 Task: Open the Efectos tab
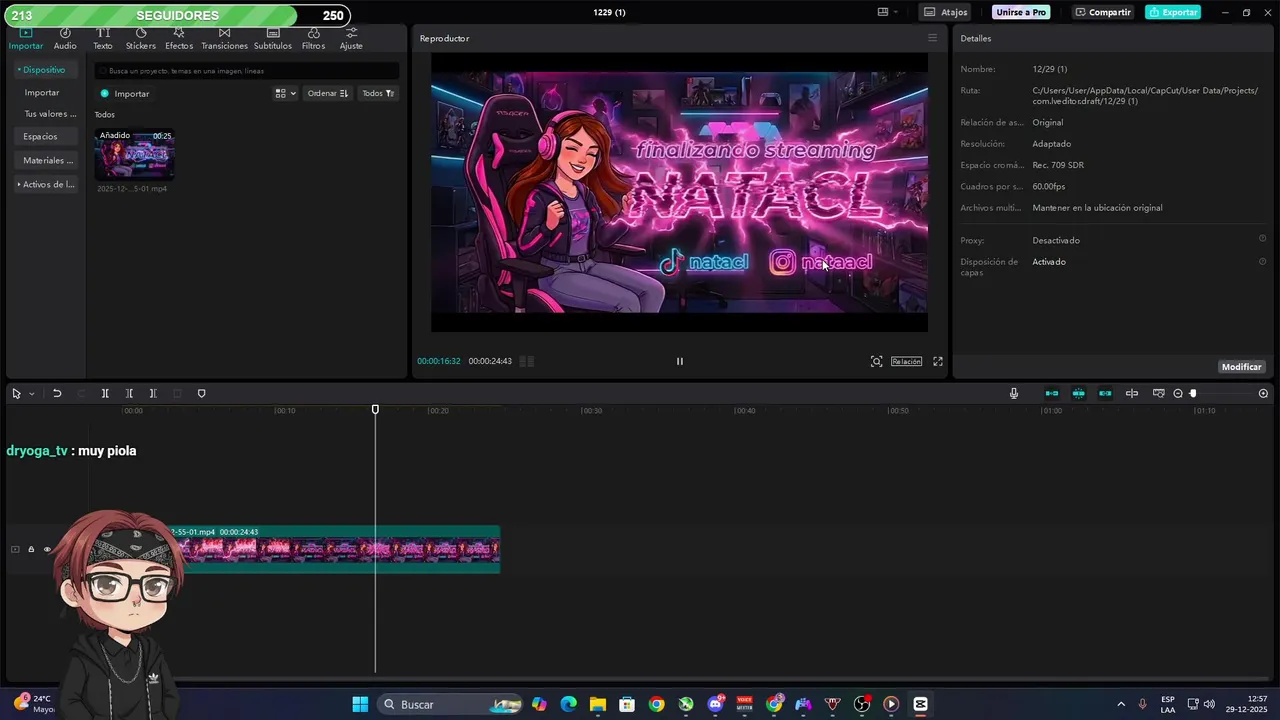[x=179, y=39]
